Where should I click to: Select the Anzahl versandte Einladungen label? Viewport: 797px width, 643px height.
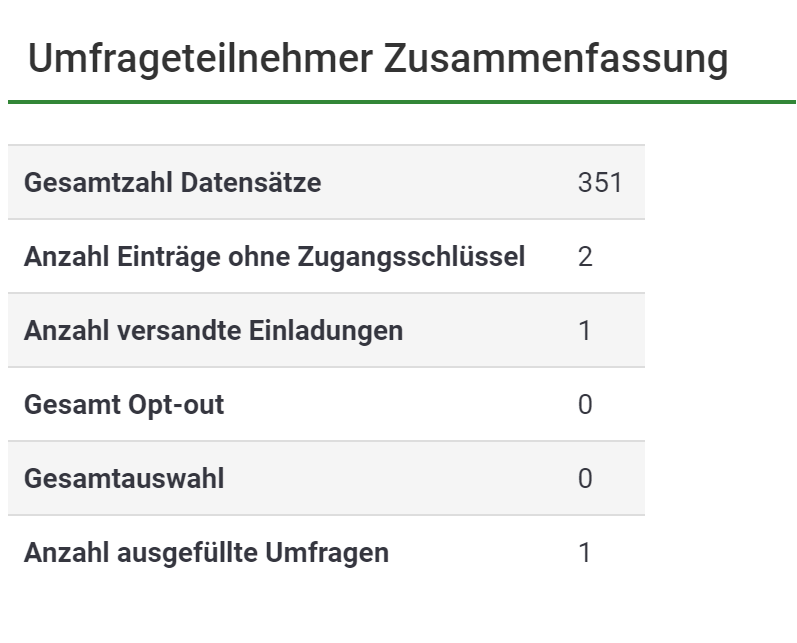(x=213, y=331)
